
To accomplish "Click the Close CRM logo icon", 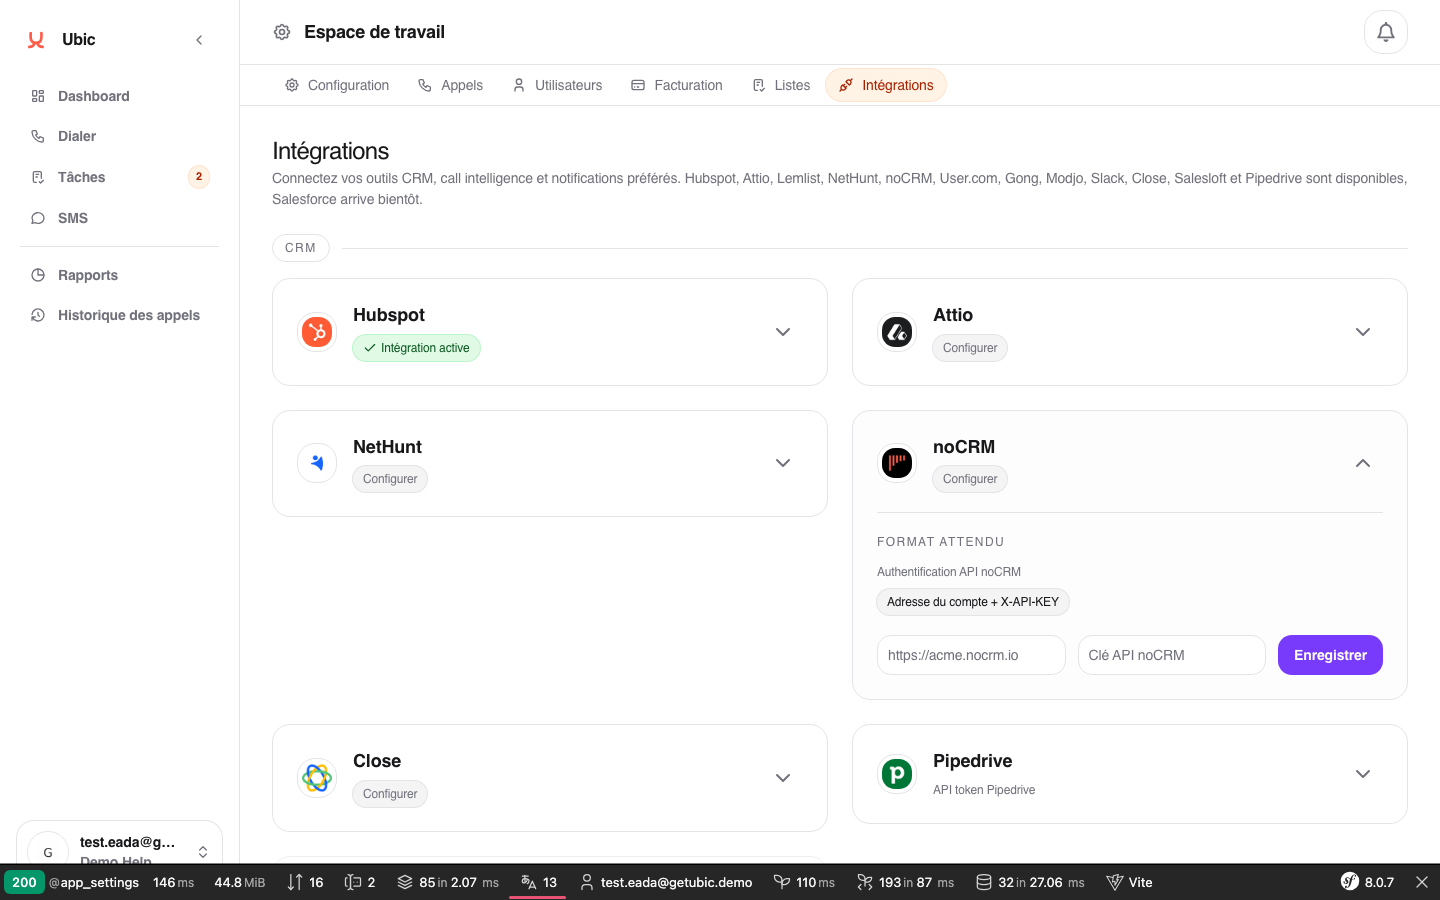I will [317, 778].
